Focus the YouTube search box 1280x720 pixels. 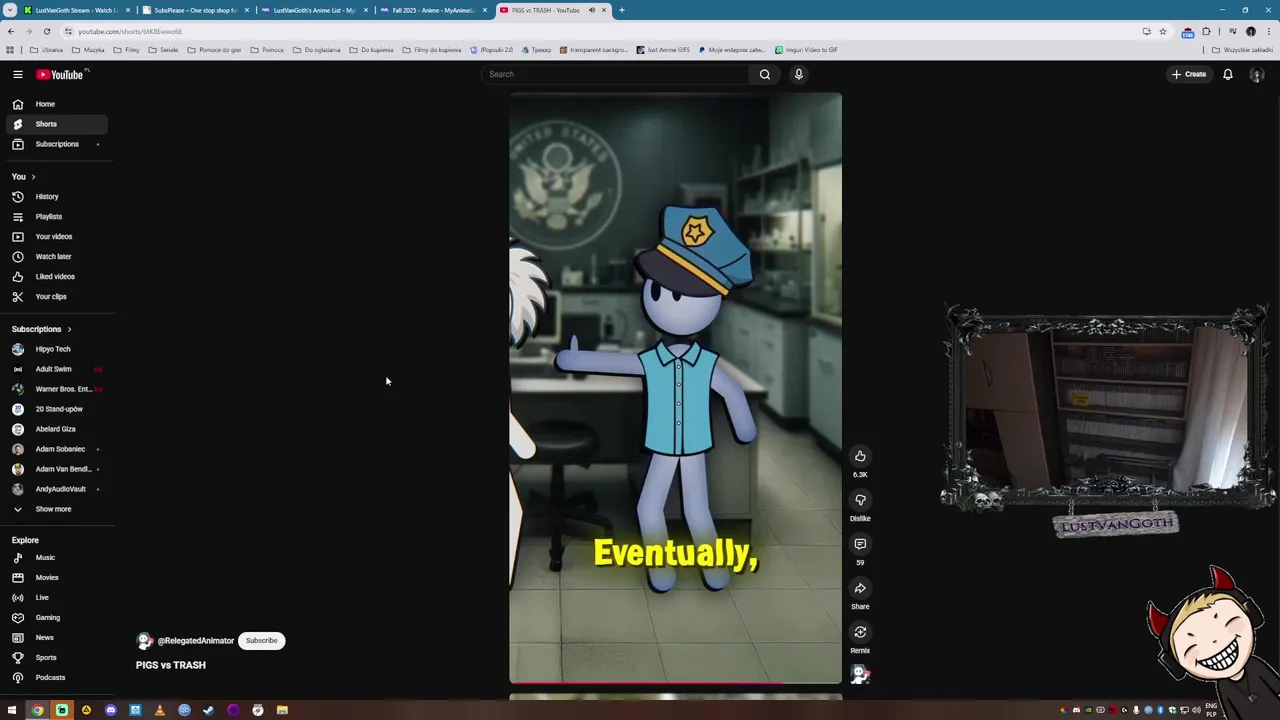615,74
